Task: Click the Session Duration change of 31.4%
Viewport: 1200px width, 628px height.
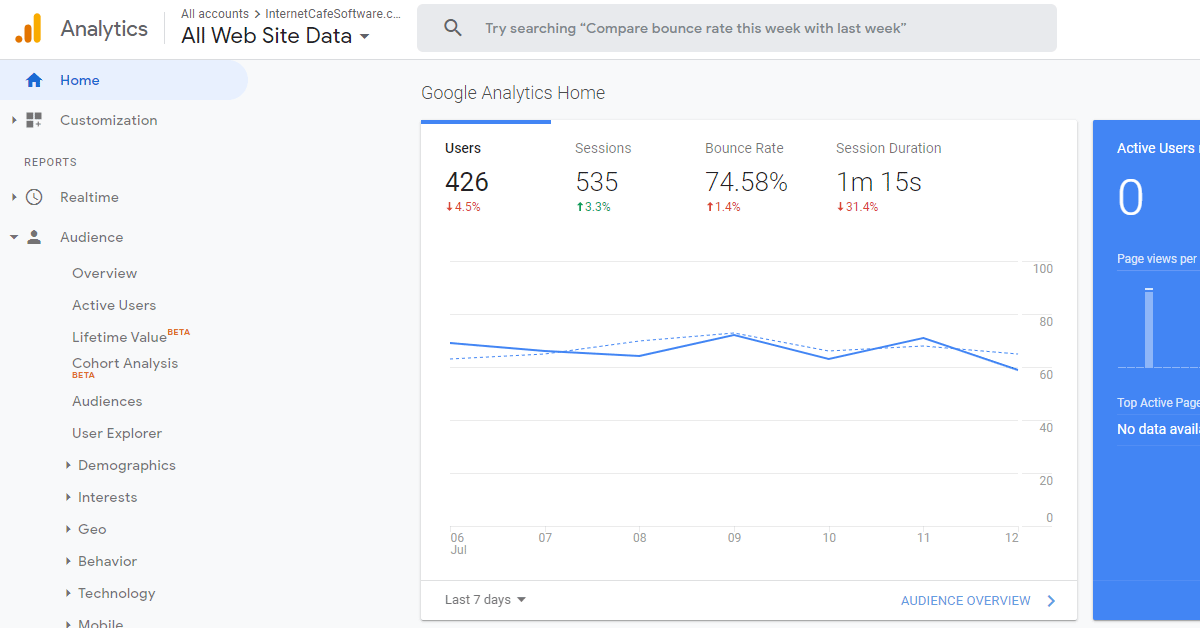Action: tap(857, 207)
